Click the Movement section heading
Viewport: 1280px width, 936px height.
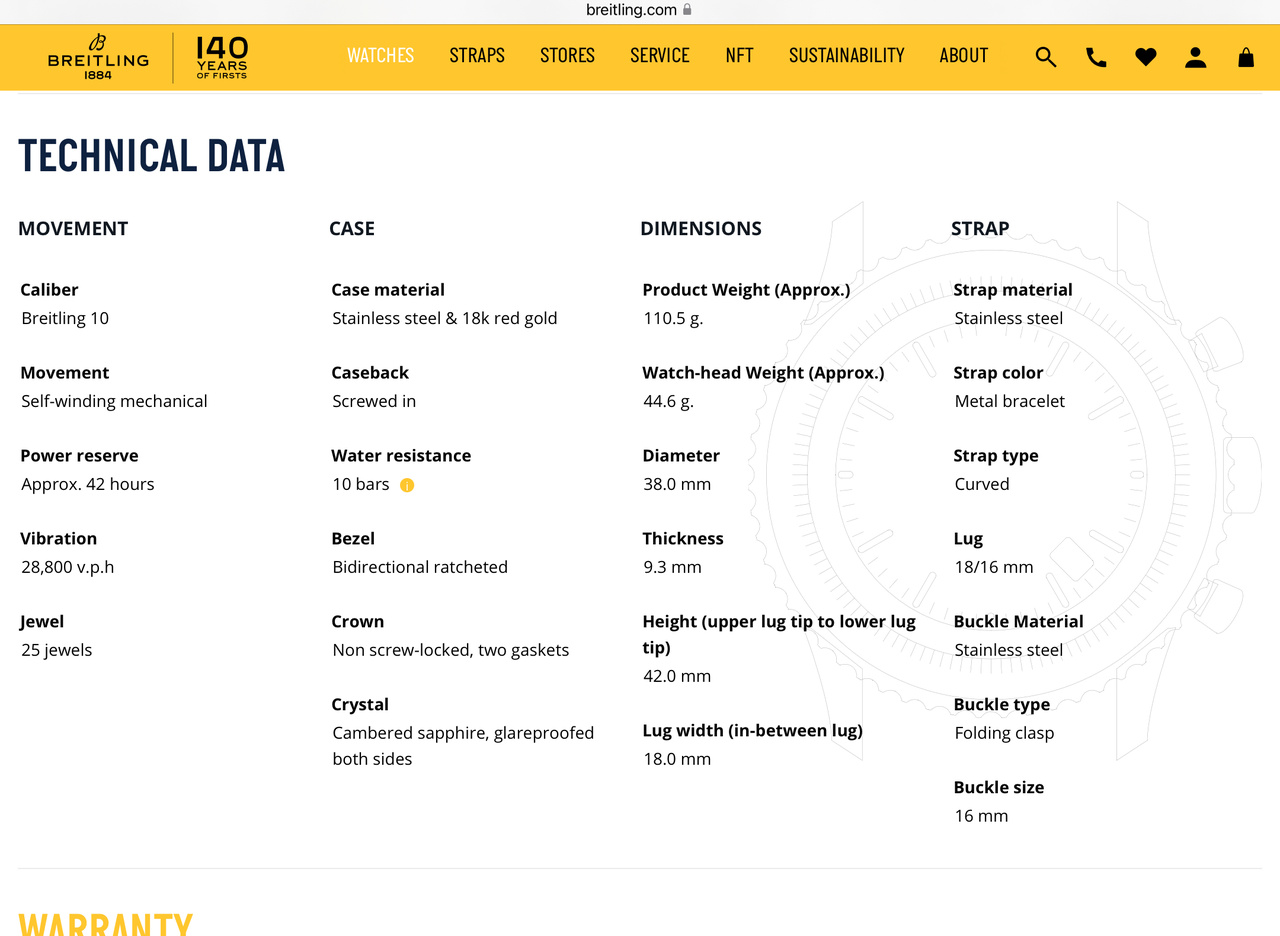[x=73, y=228]
